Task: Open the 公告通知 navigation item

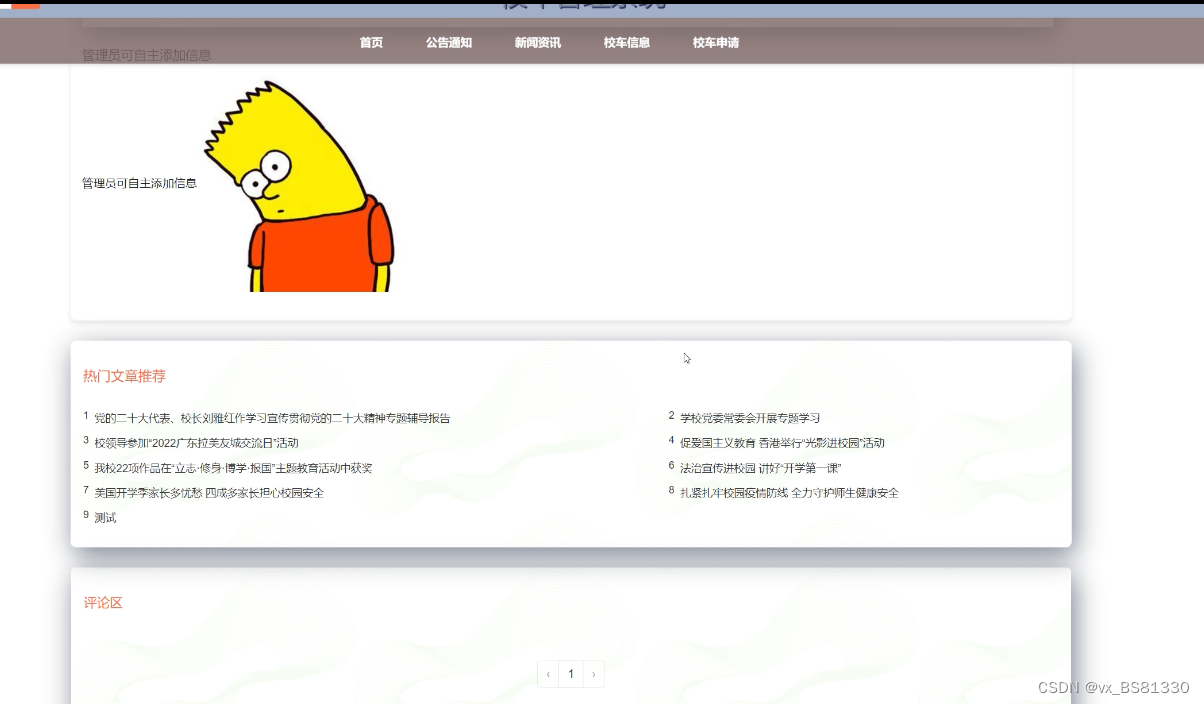Action: 448,43
